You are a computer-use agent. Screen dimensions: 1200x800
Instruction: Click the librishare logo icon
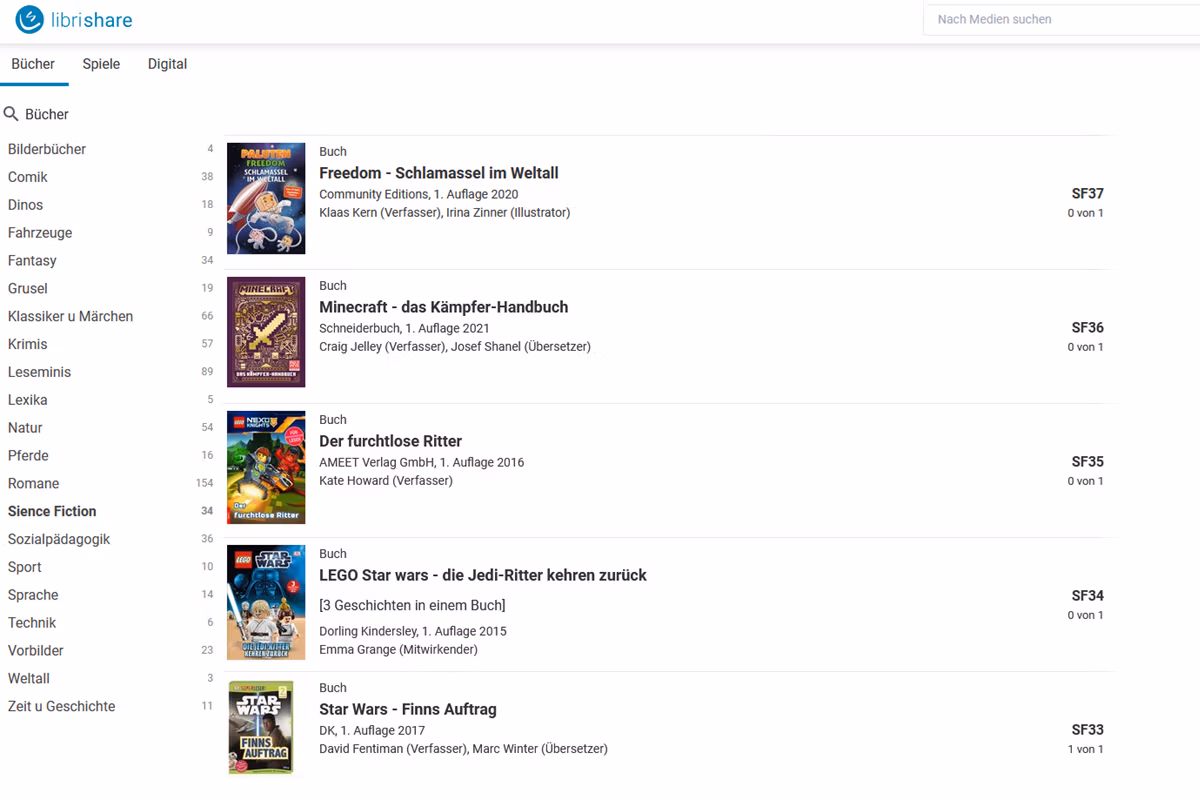[x=30, y=20]
